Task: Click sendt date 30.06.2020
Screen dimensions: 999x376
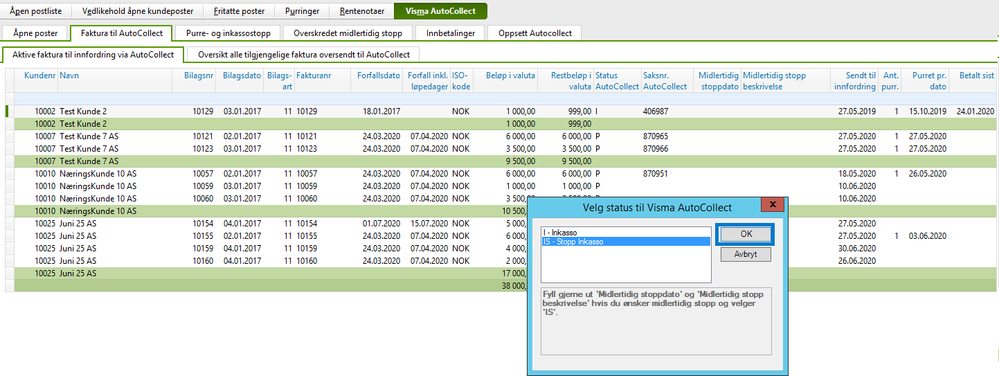Action: [x=857, y=249]
